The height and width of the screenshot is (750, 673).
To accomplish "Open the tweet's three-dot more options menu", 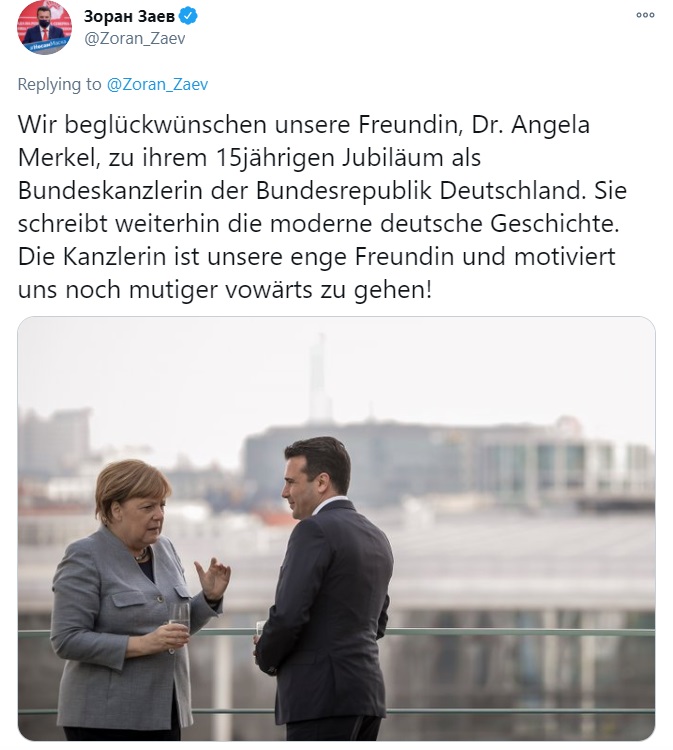I will 645,15.
